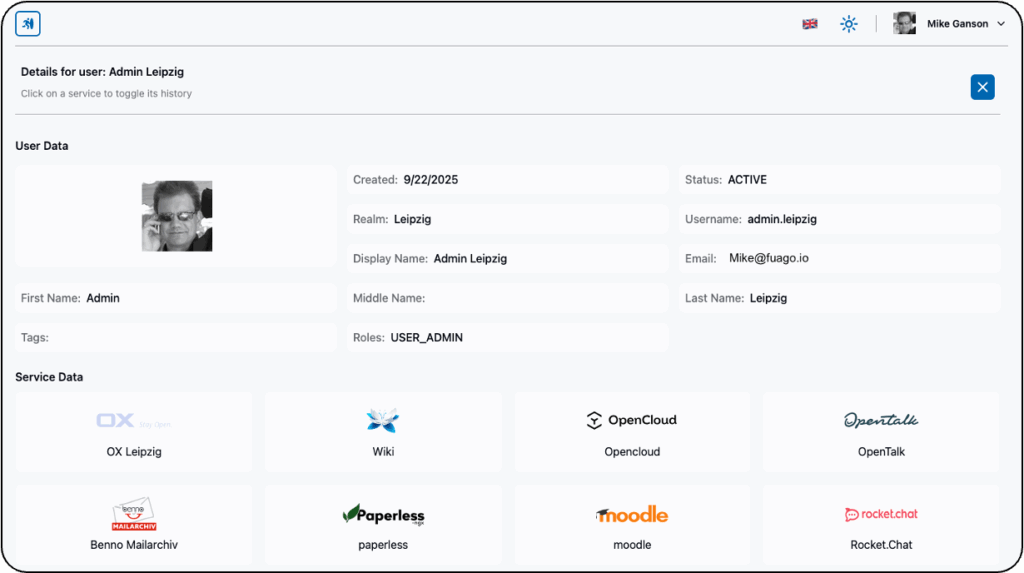Screen dimensions: 1024x573
Task: Open the OpenTalk service card
Action: click(880, 431)
